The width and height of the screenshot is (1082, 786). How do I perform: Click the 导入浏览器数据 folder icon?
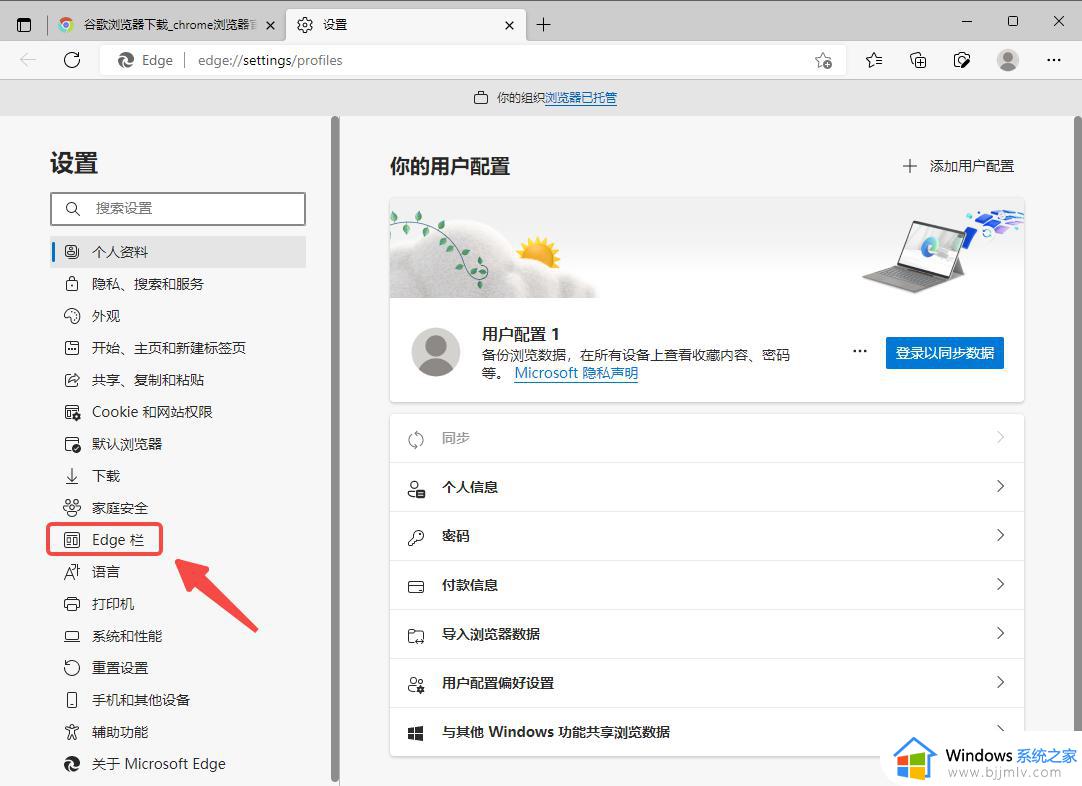[x=416, y=636]
